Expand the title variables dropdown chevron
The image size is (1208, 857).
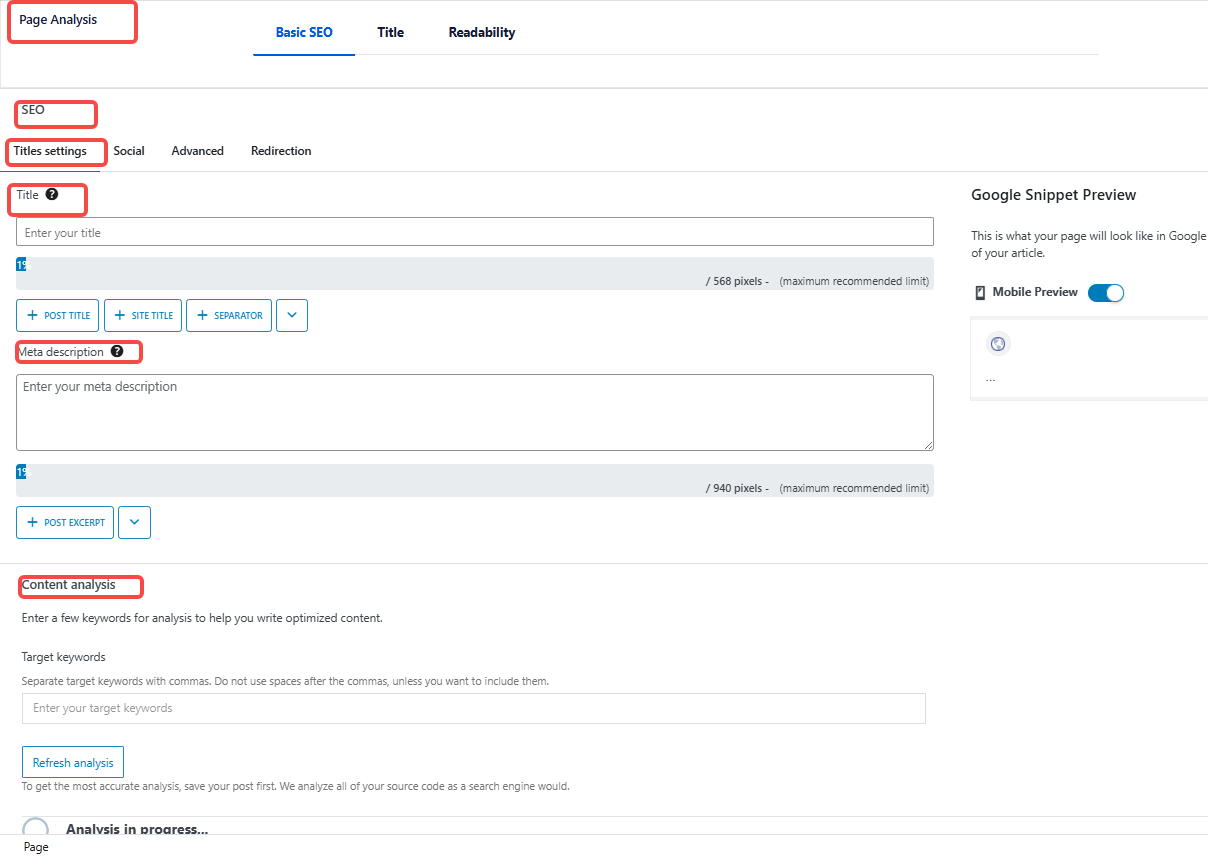[x=291, y=315]
